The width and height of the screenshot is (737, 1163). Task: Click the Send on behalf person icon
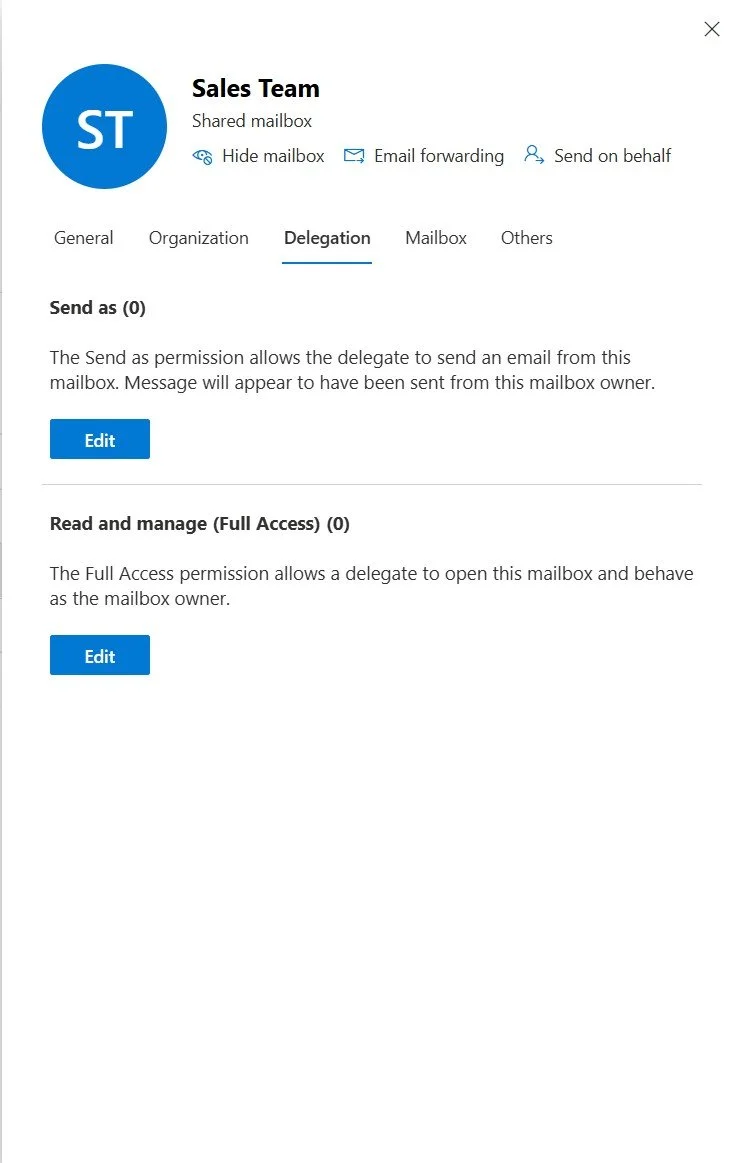(x=534, y=154)
